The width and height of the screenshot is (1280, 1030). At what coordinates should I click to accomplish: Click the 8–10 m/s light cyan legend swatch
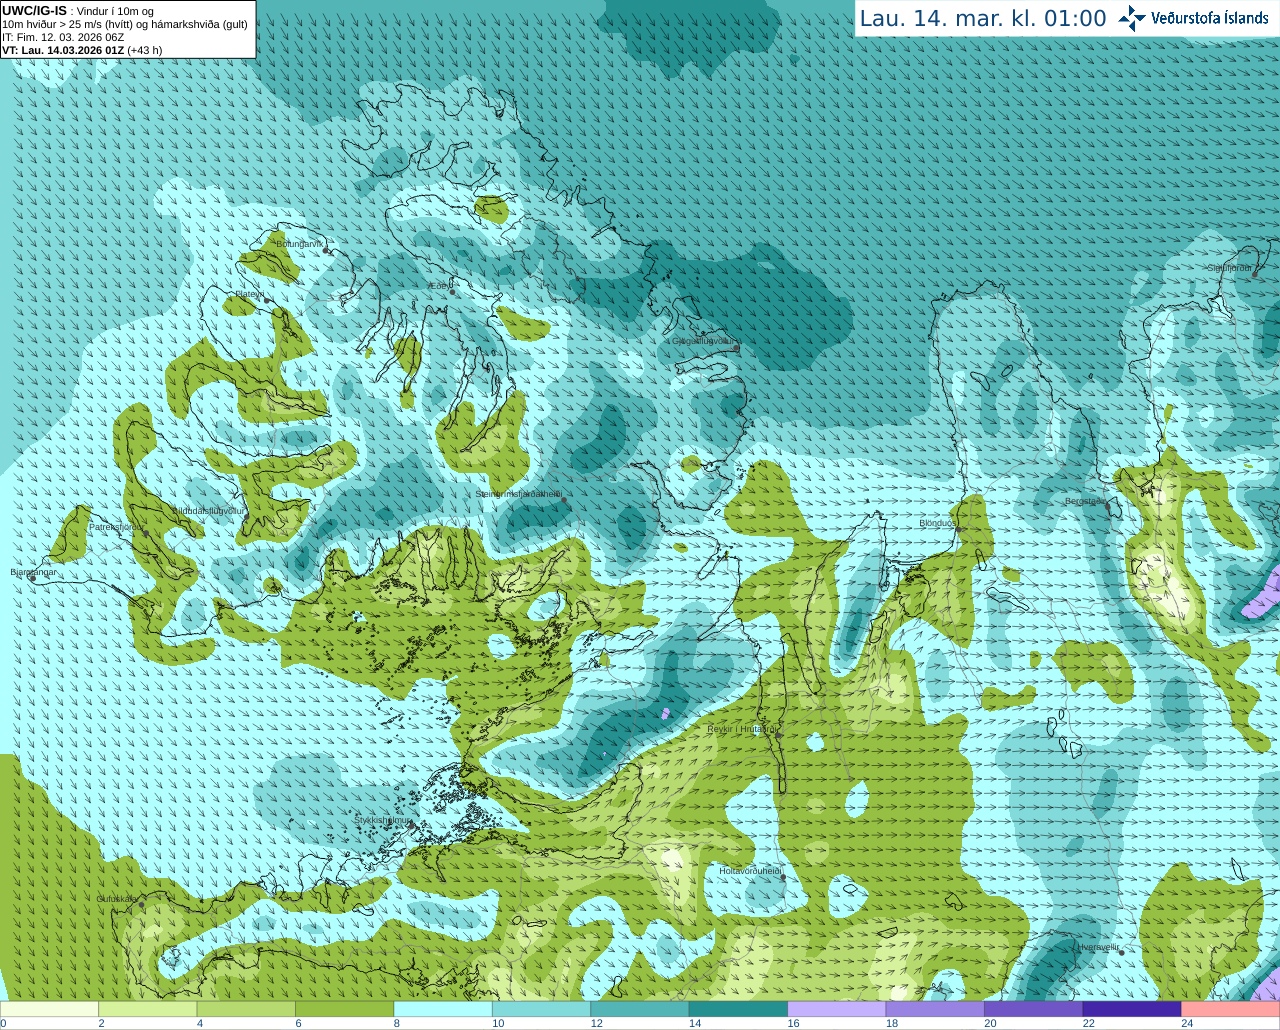[x=443, y=1009]
